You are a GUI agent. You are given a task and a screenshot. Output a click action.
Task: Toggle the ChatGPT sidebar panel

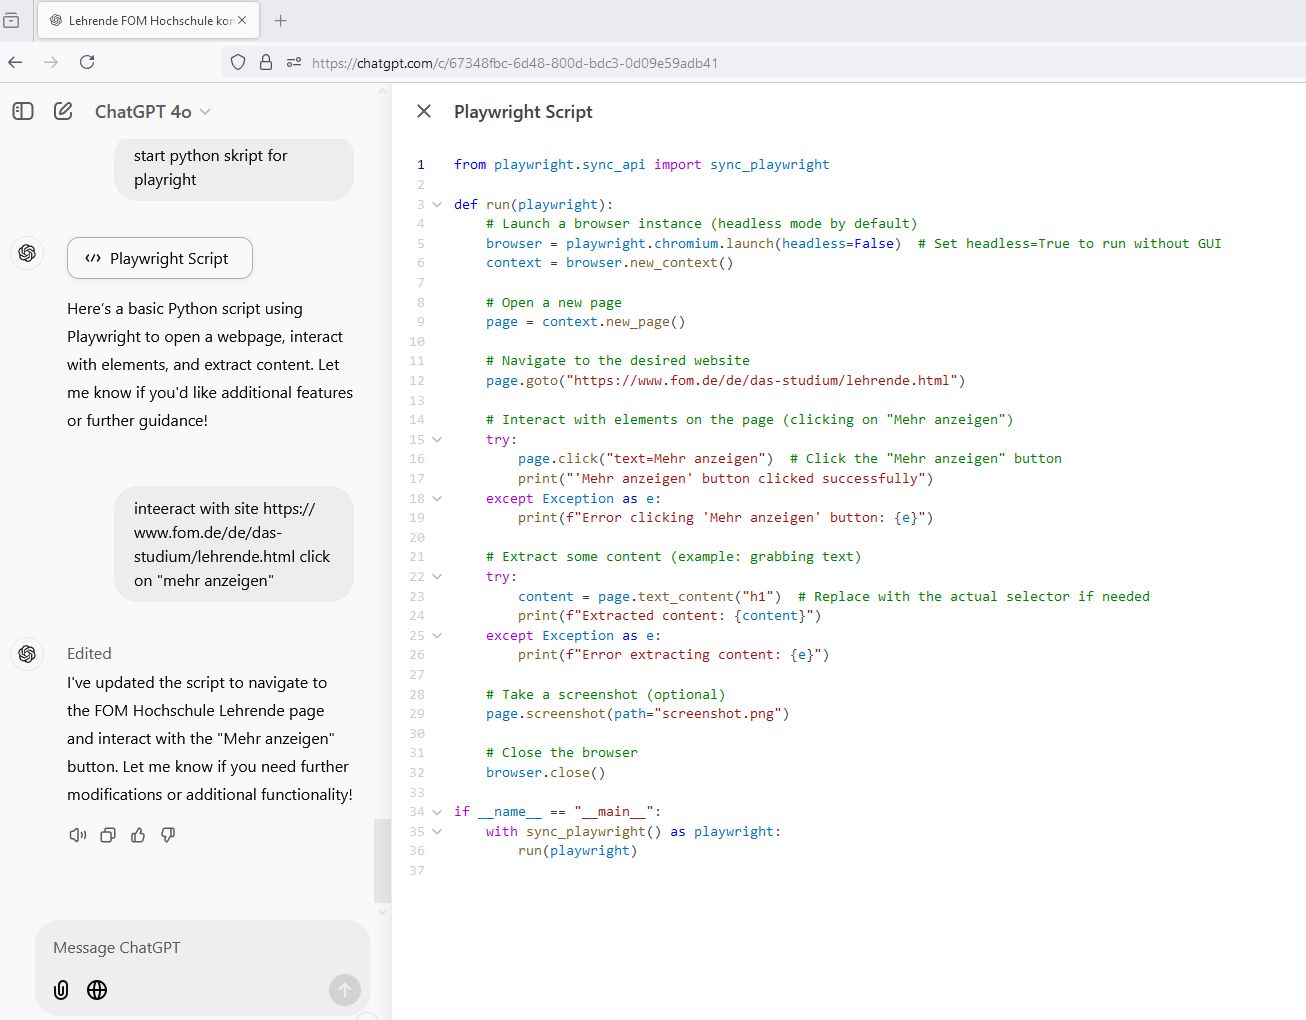coord(23,111)
